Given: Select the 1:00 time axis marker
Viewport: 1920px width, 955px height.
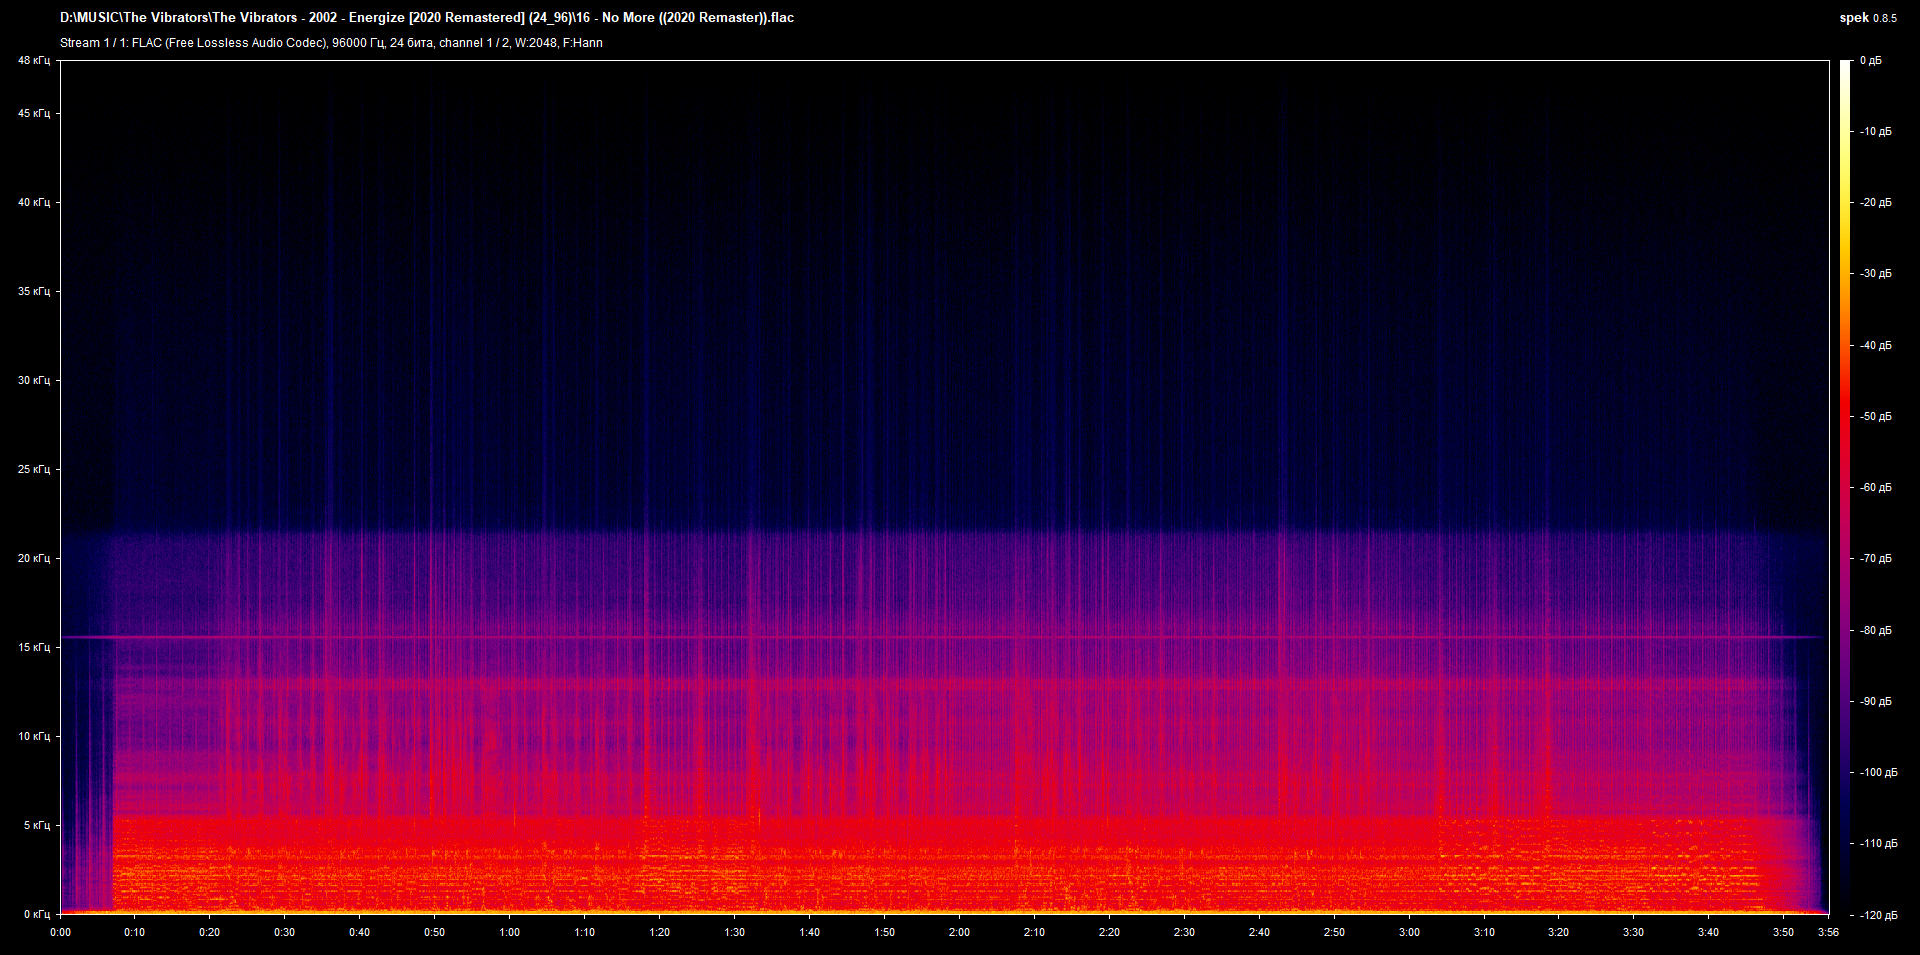Looking at the screenshot, I should pyautogui.click(x=509, y=932).
